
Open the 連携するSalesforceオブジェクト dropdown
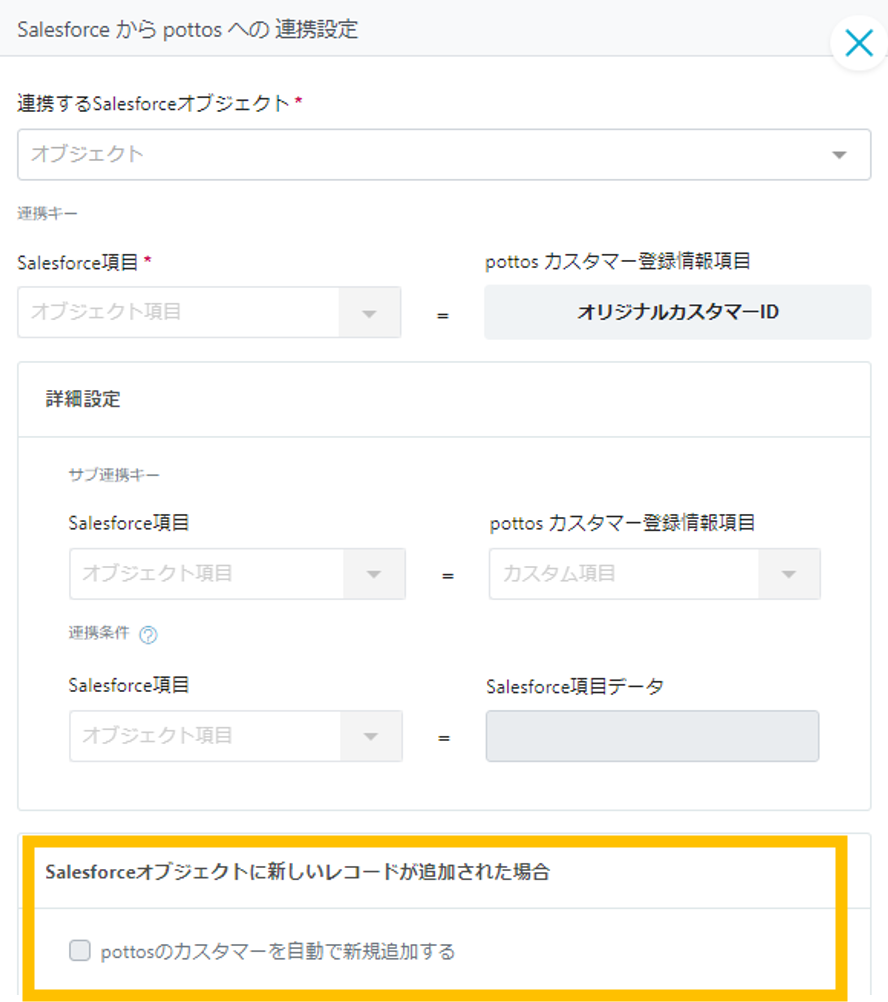[444, 155]
